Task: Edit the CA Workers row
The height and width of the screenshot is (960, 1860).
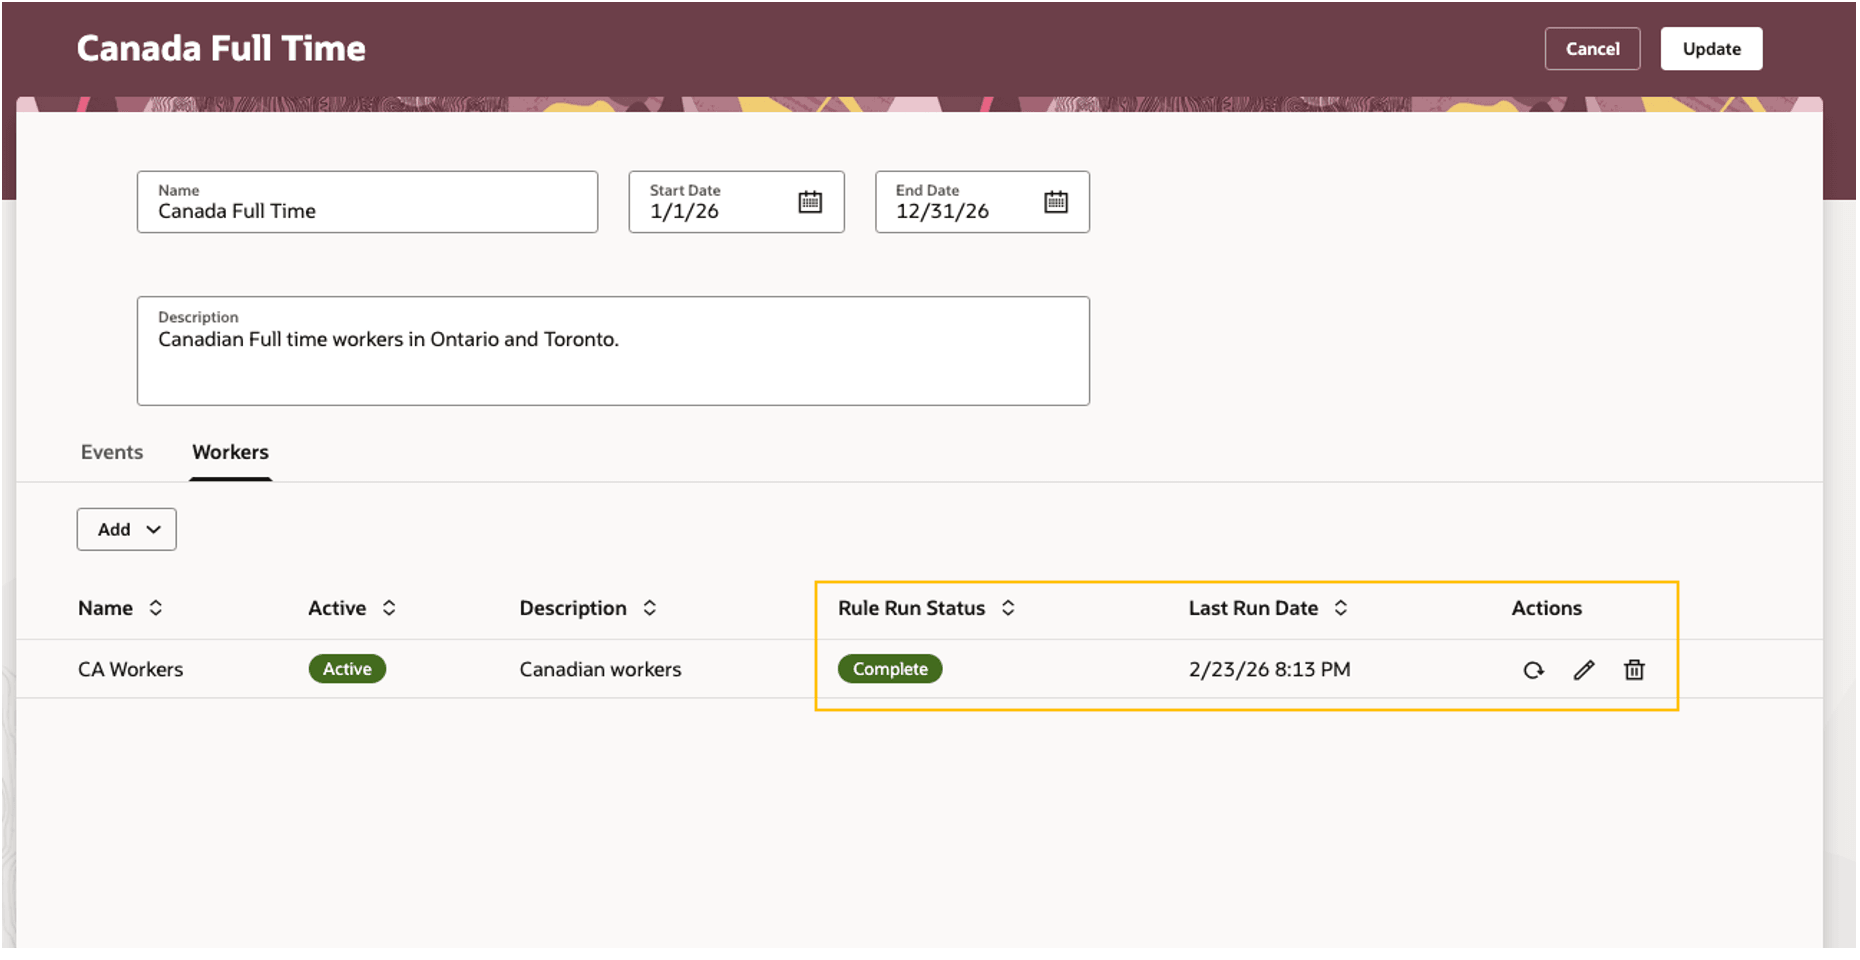Action: pos(1584,670)
